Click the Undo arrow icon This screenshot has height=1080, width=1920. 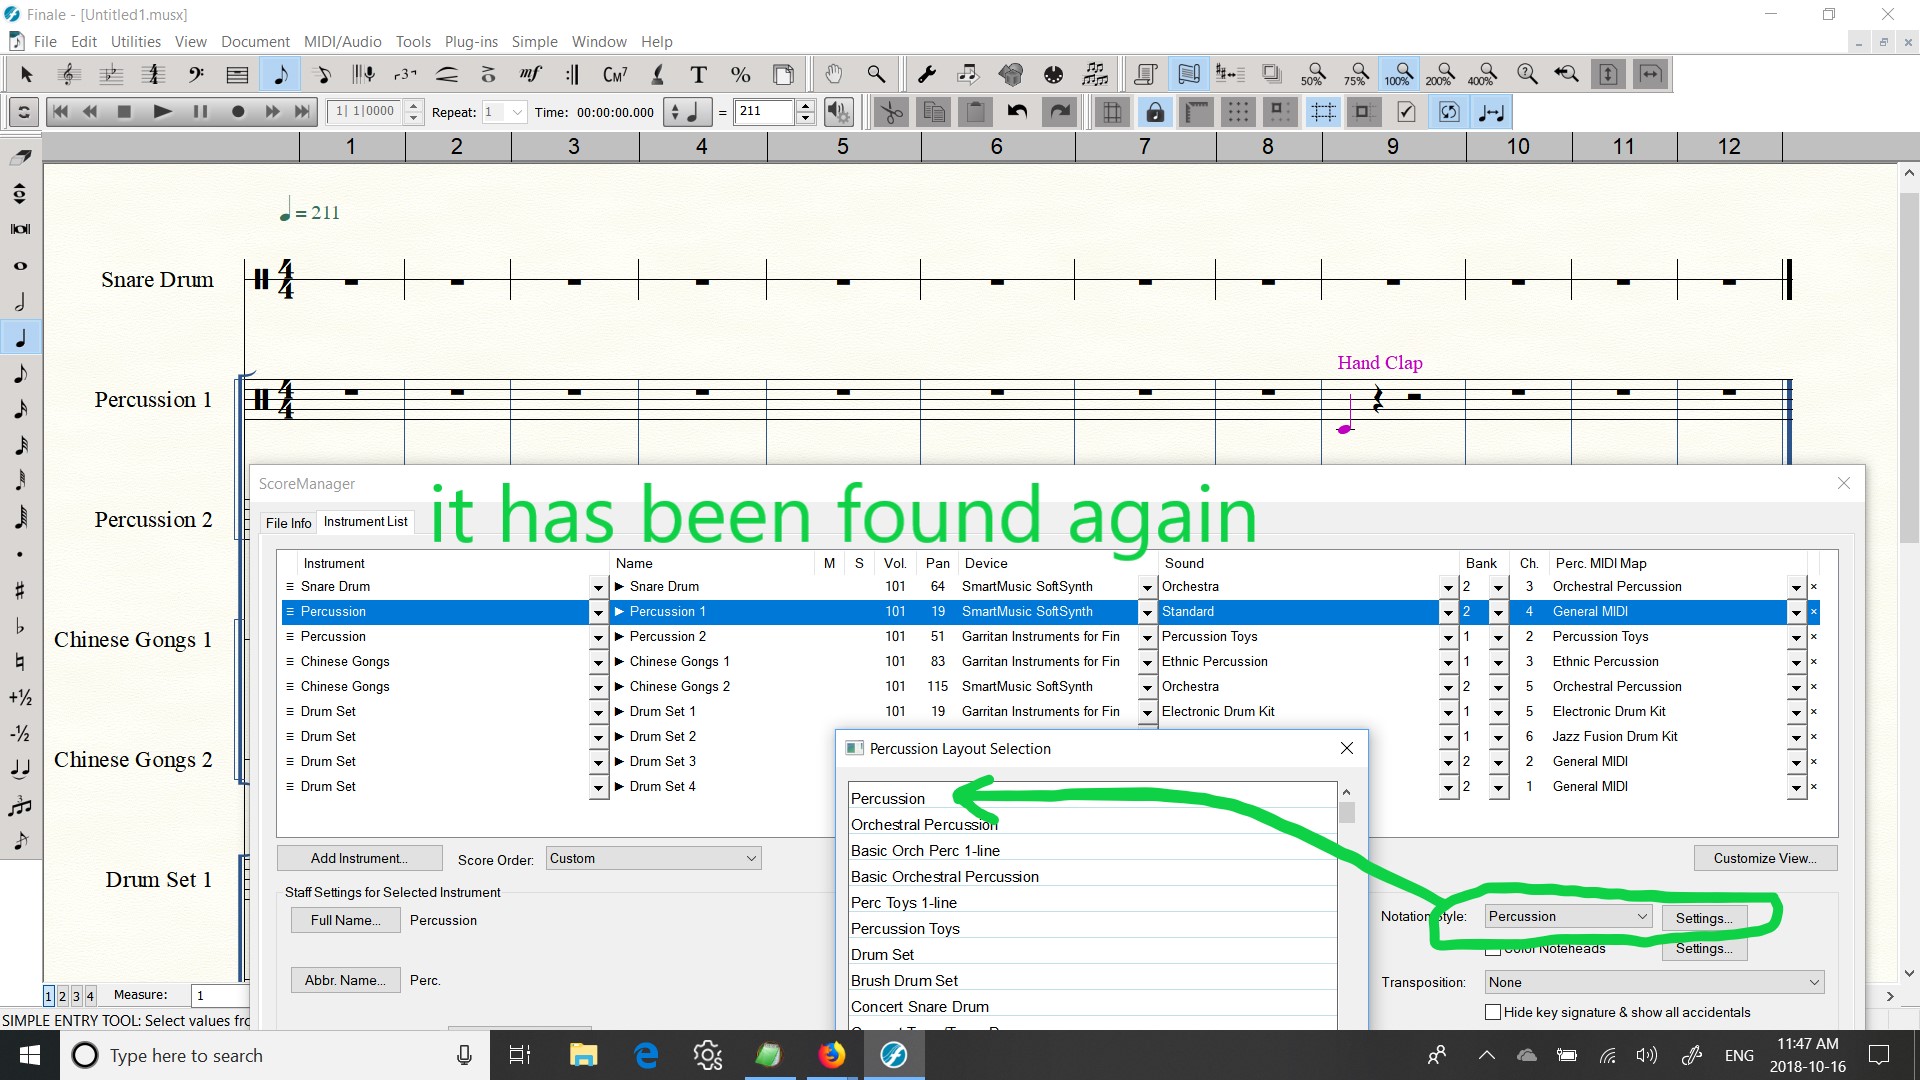click(x=1017, y=112)
